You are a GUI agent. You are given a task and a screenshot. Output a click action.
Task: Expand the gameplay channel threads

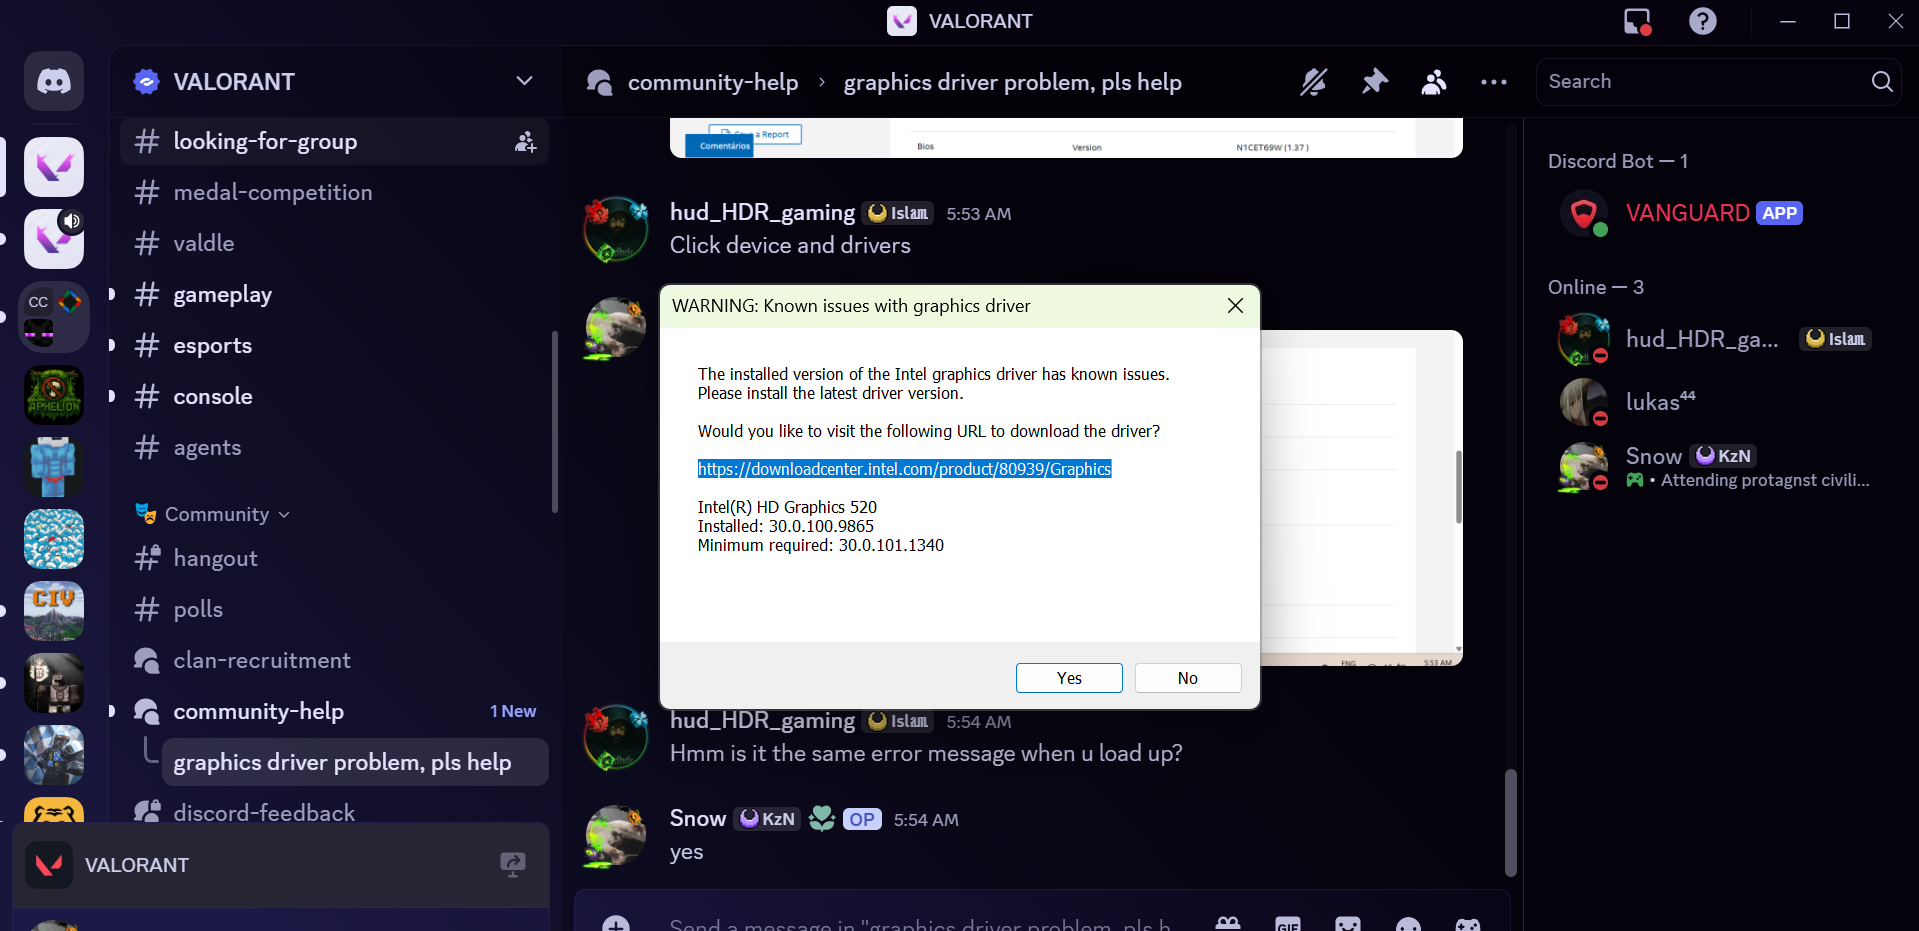pyautogui.click(x=112, y=294)
